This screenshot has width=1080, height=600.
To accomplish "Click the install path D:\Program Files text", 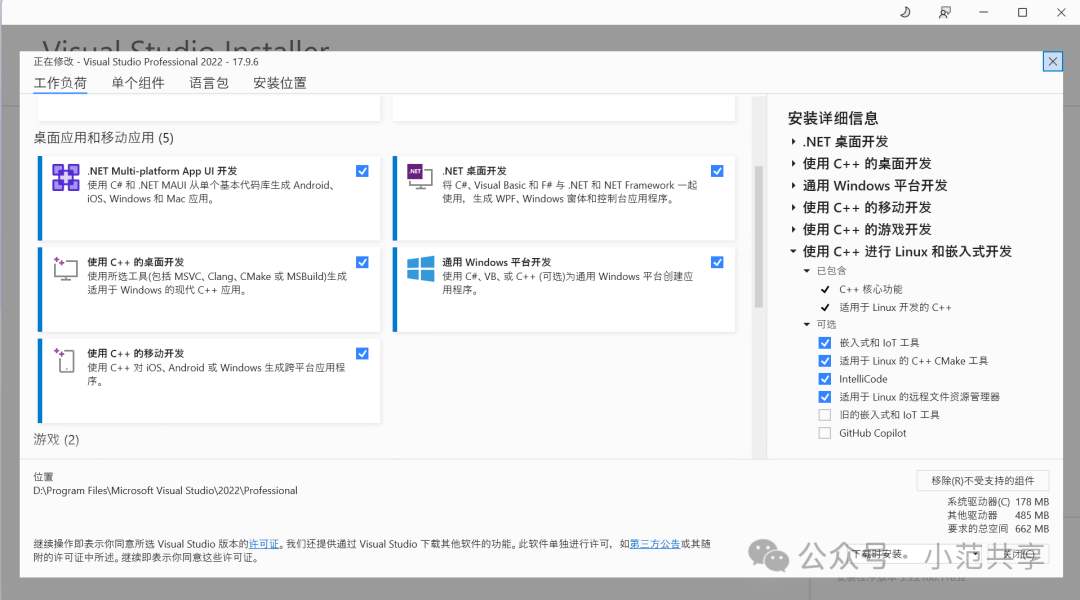I will 165,490.
